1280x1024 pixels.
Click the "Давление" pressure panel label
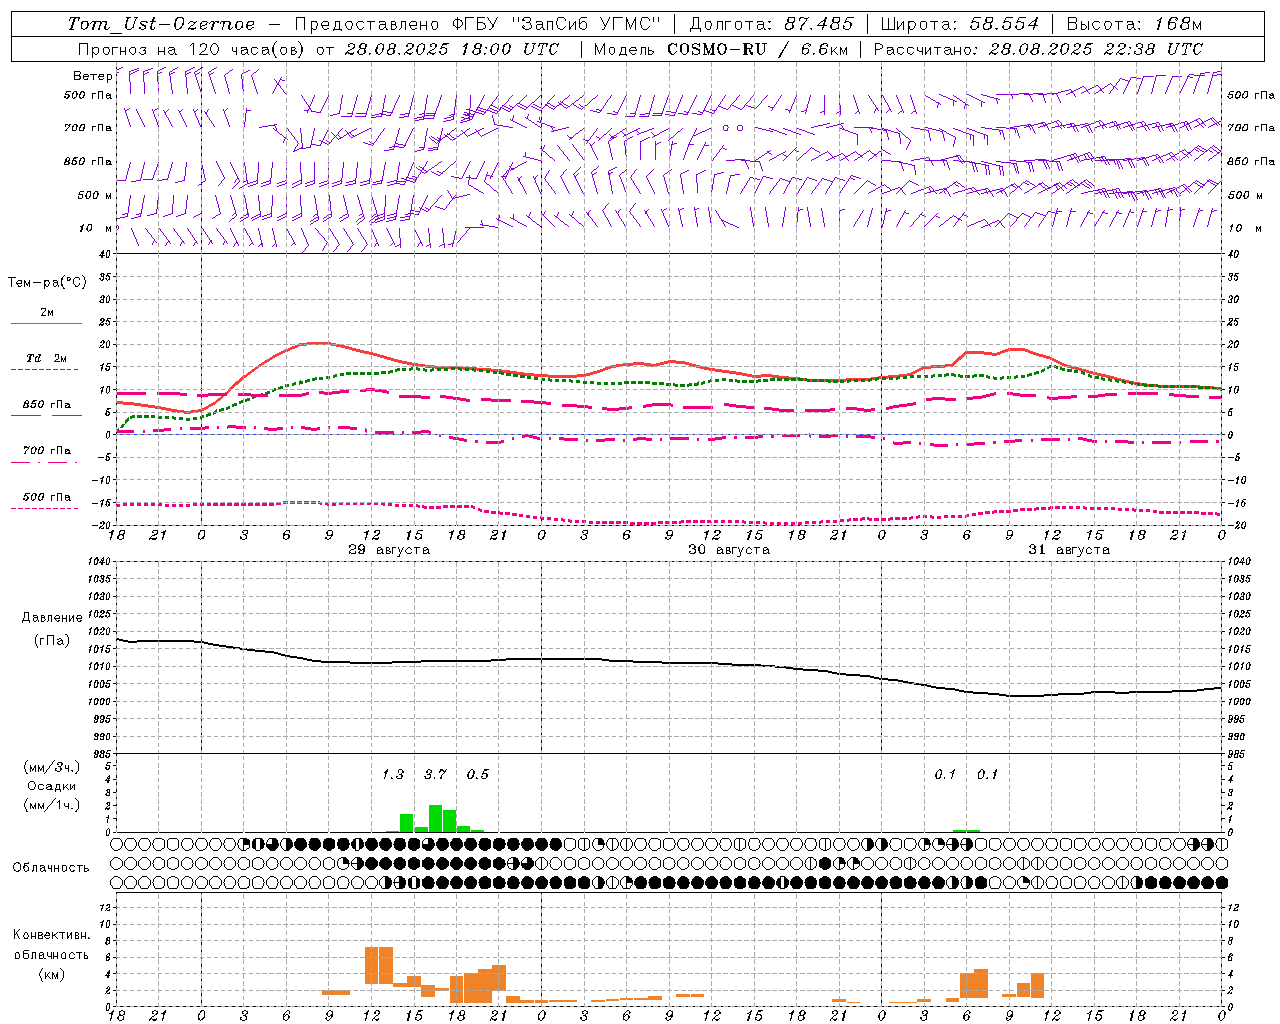coord(52,618)
